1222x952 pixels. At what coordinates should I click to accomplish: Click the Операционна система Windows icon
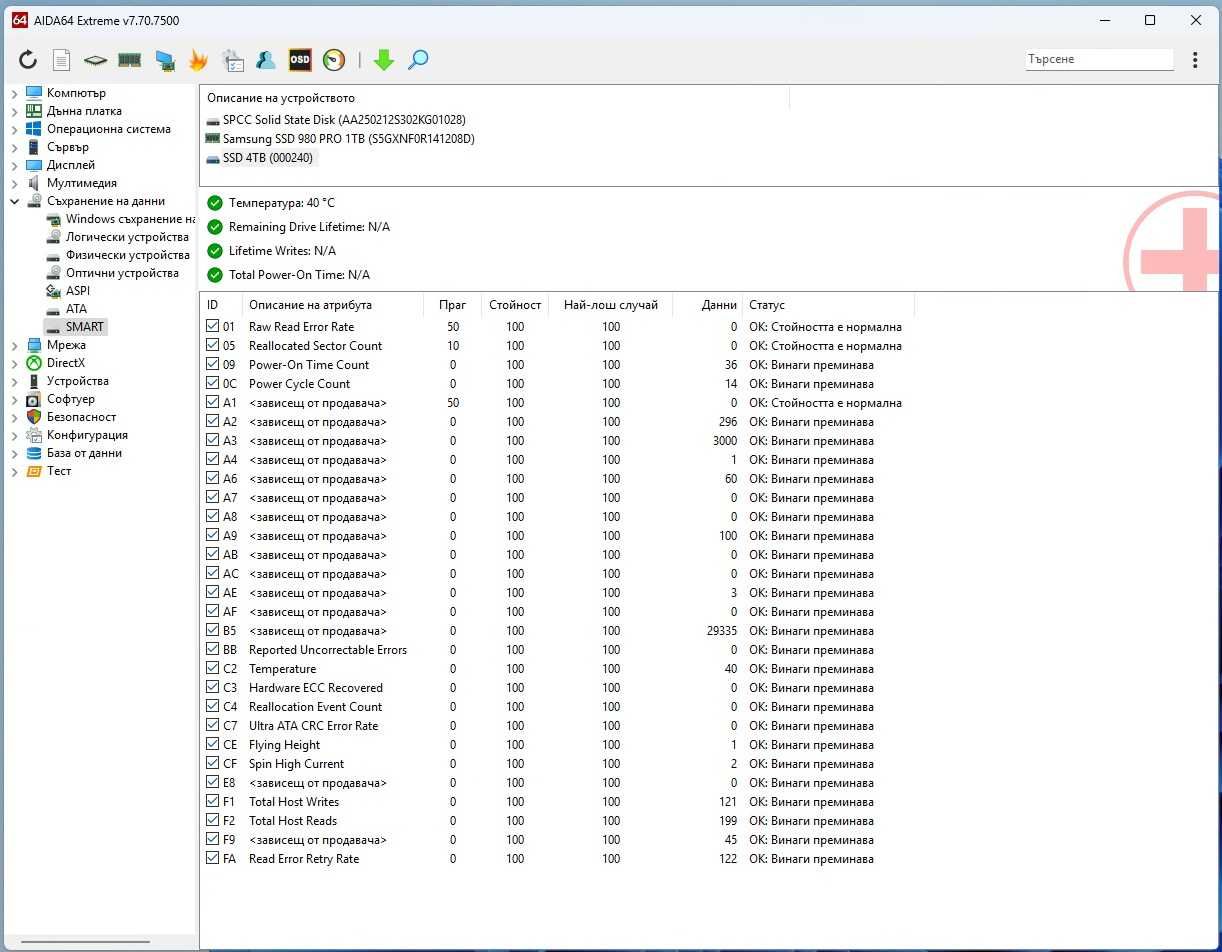coord(34,129)
